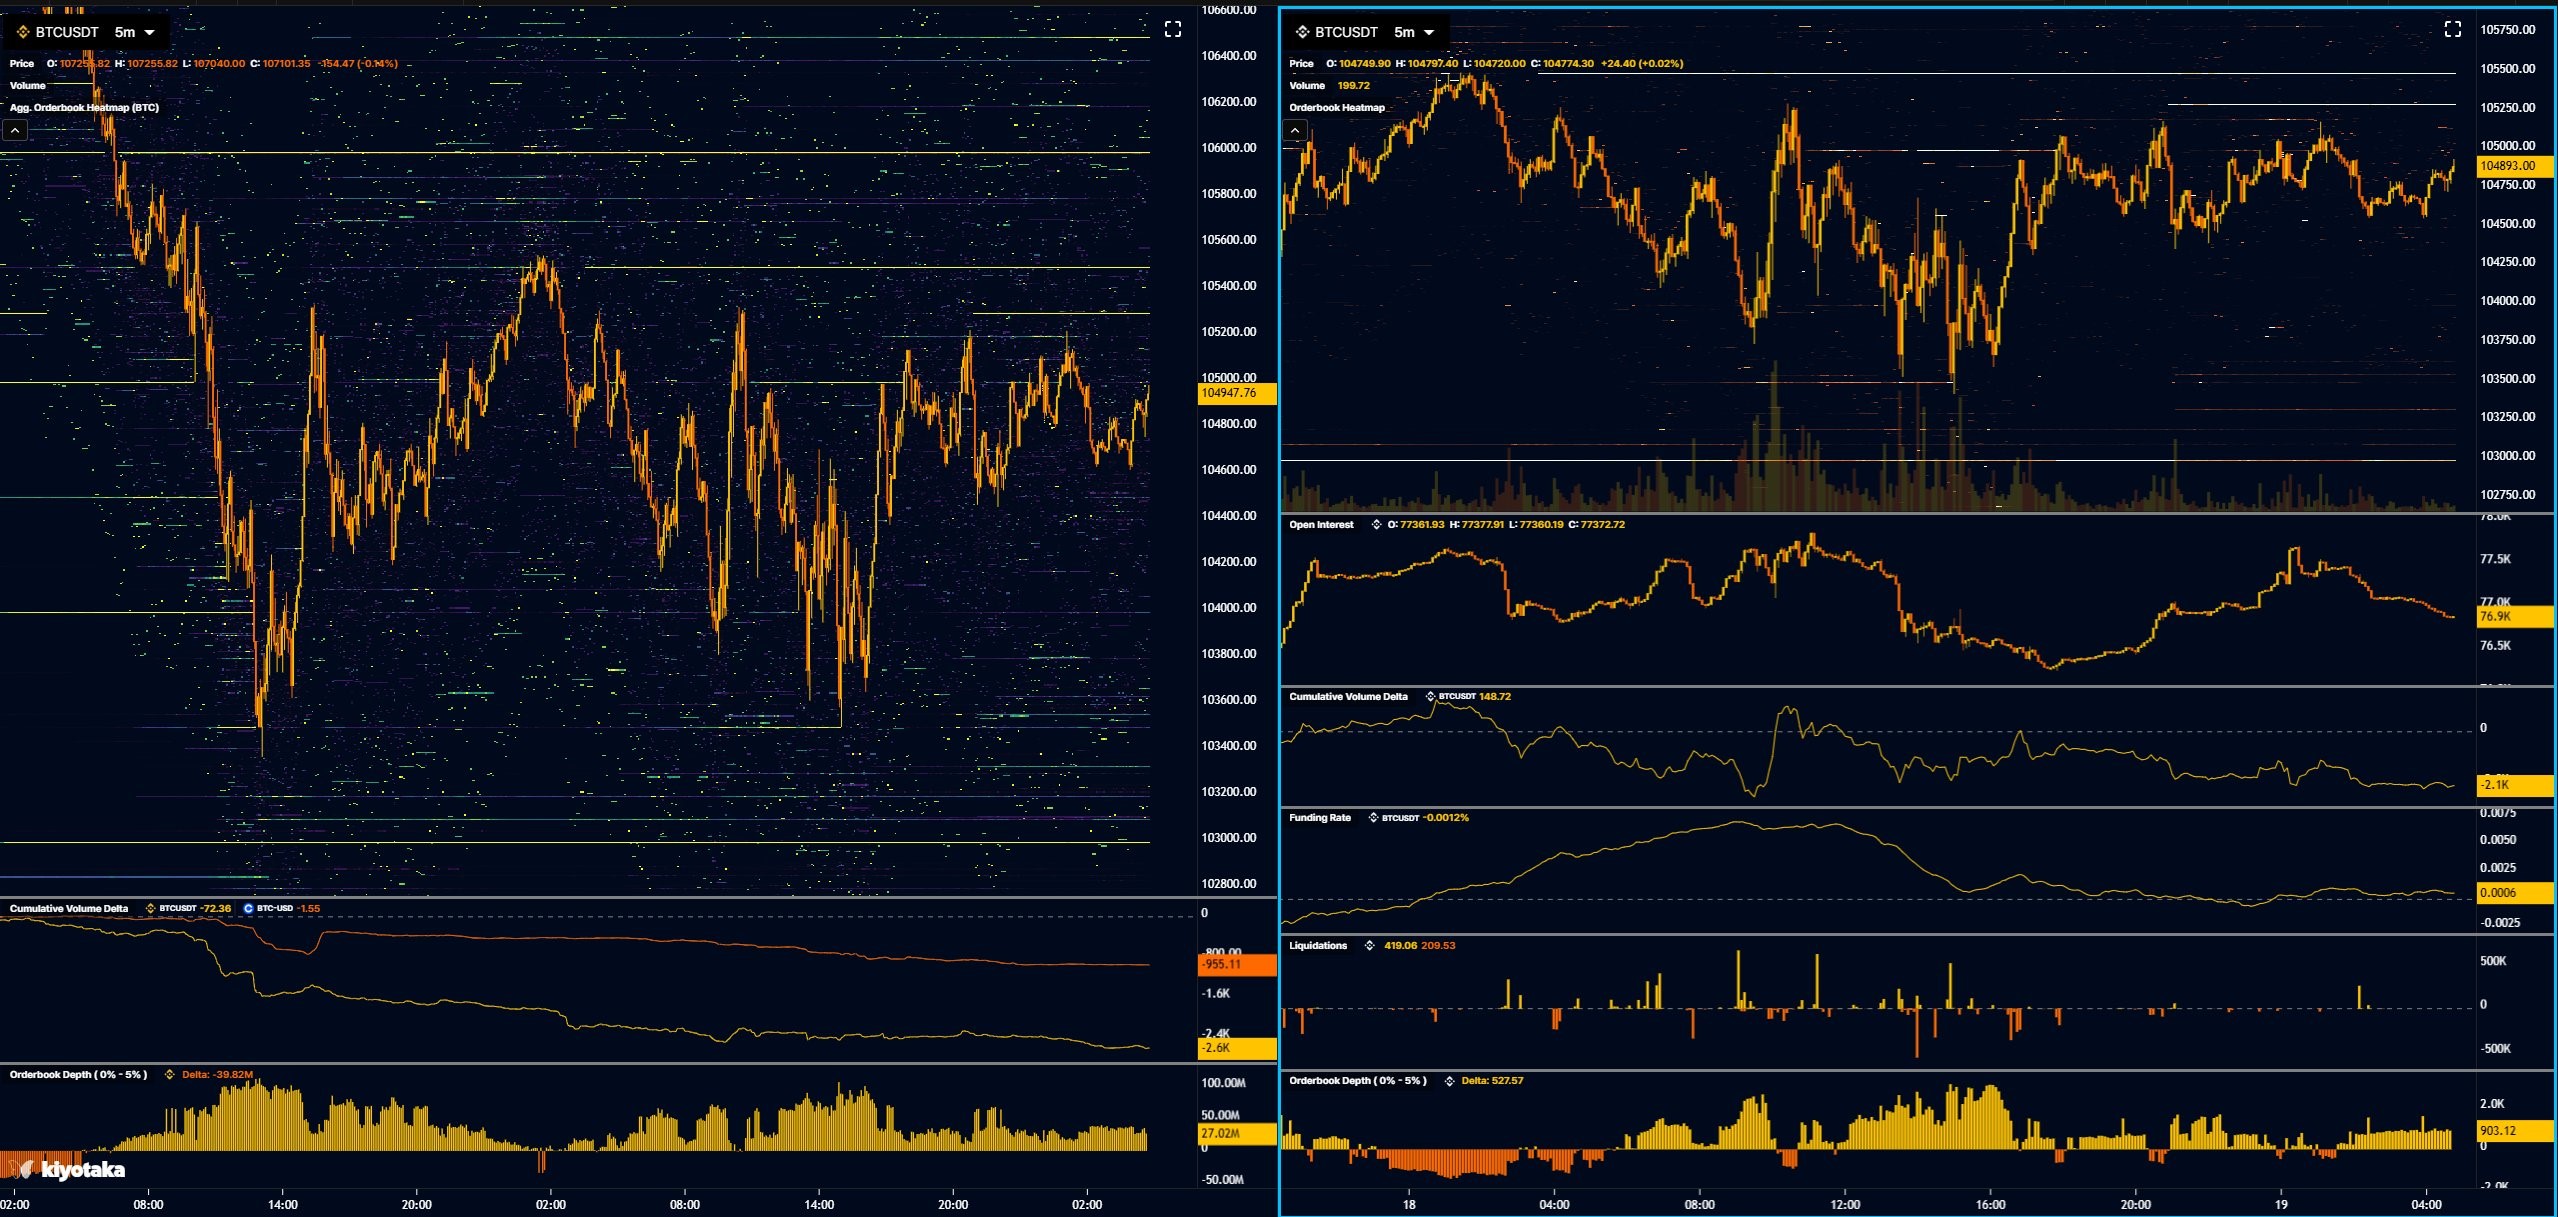2558x1217 pixels.
Task: Select right chart Orderbook Depth ( 0% - 5% ) label
Action: tap(1358, 1080)
